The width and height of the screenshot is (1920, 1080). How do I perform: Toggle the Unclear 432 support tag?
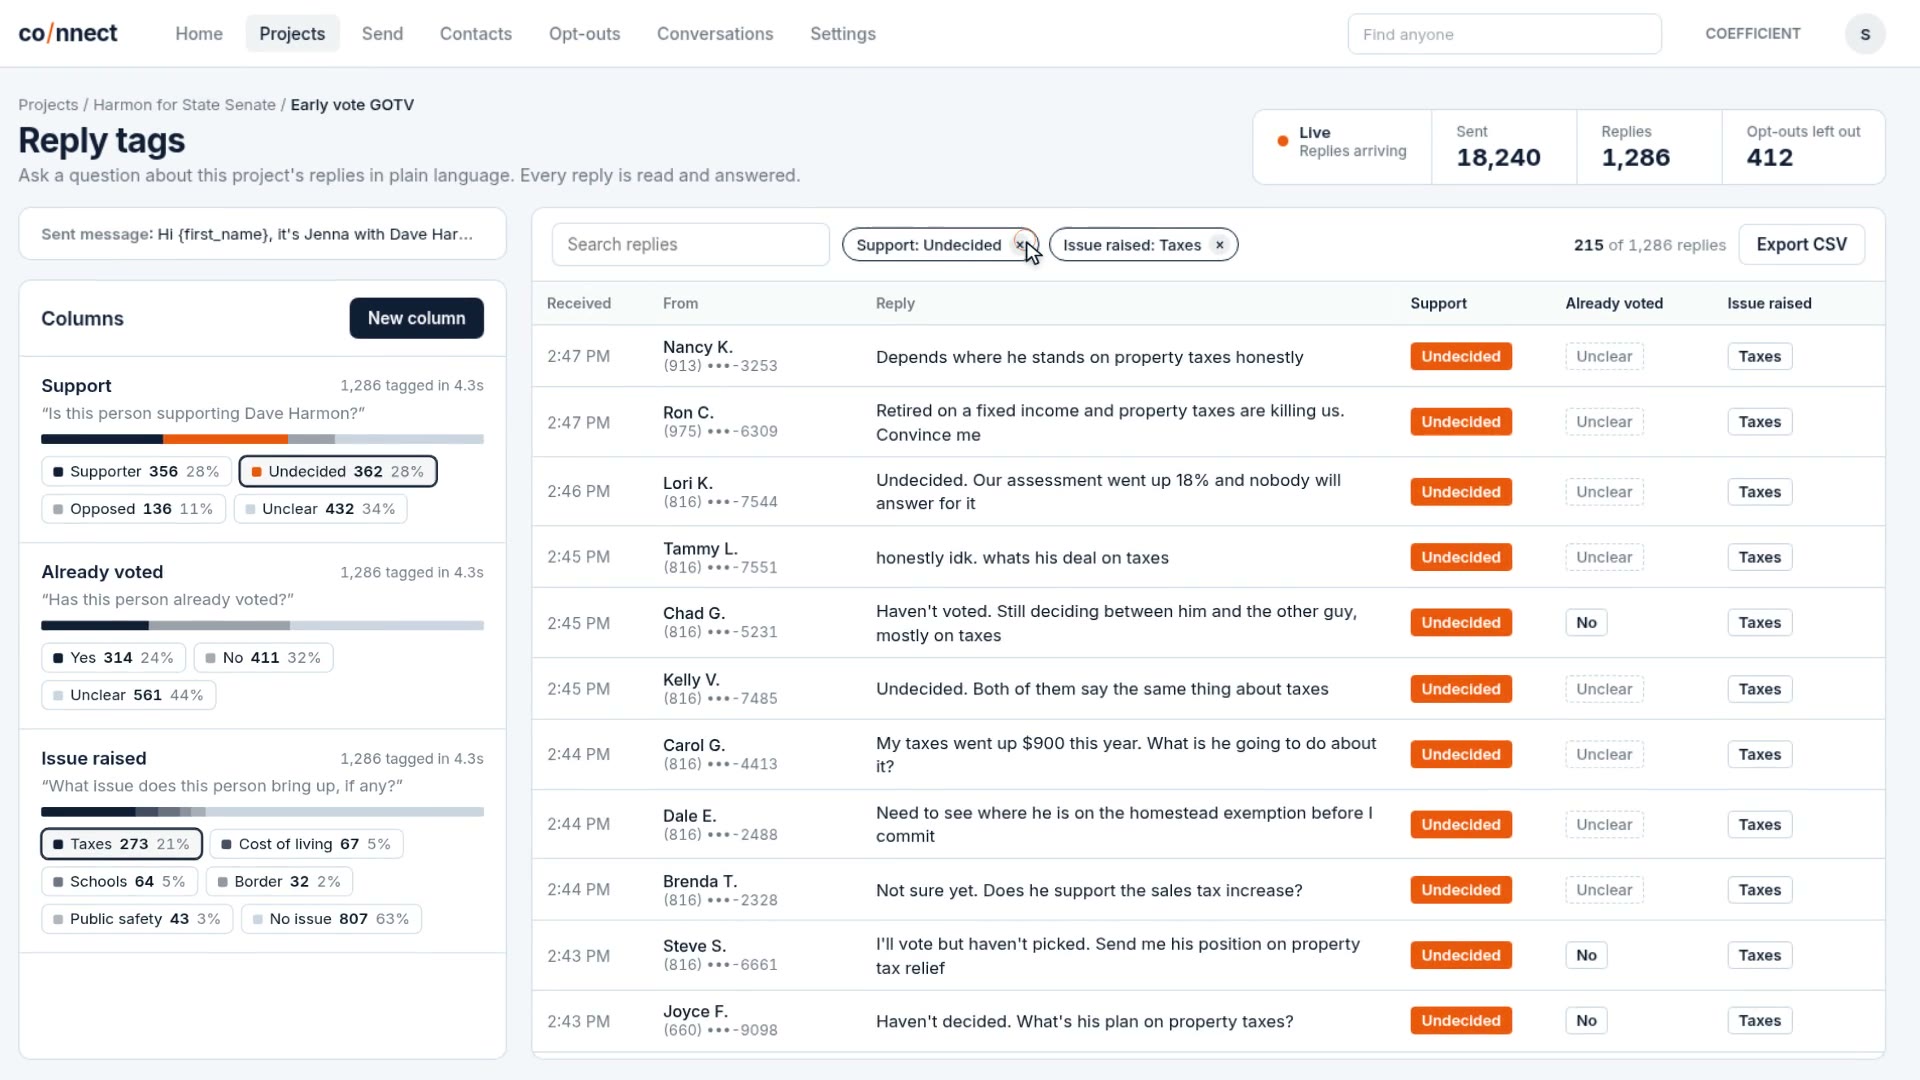tap(320, 509)
